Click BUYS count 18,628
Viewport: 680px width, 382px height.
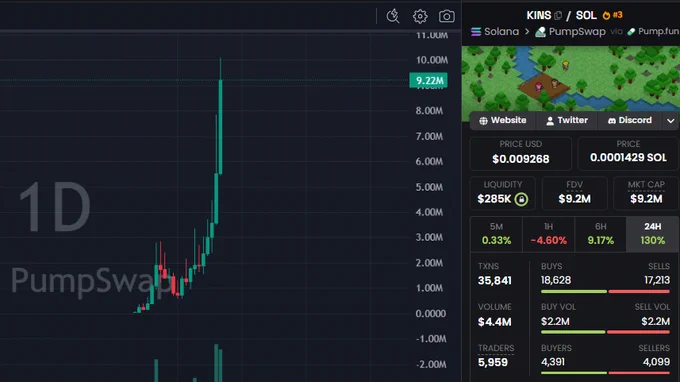coord(556,281)
